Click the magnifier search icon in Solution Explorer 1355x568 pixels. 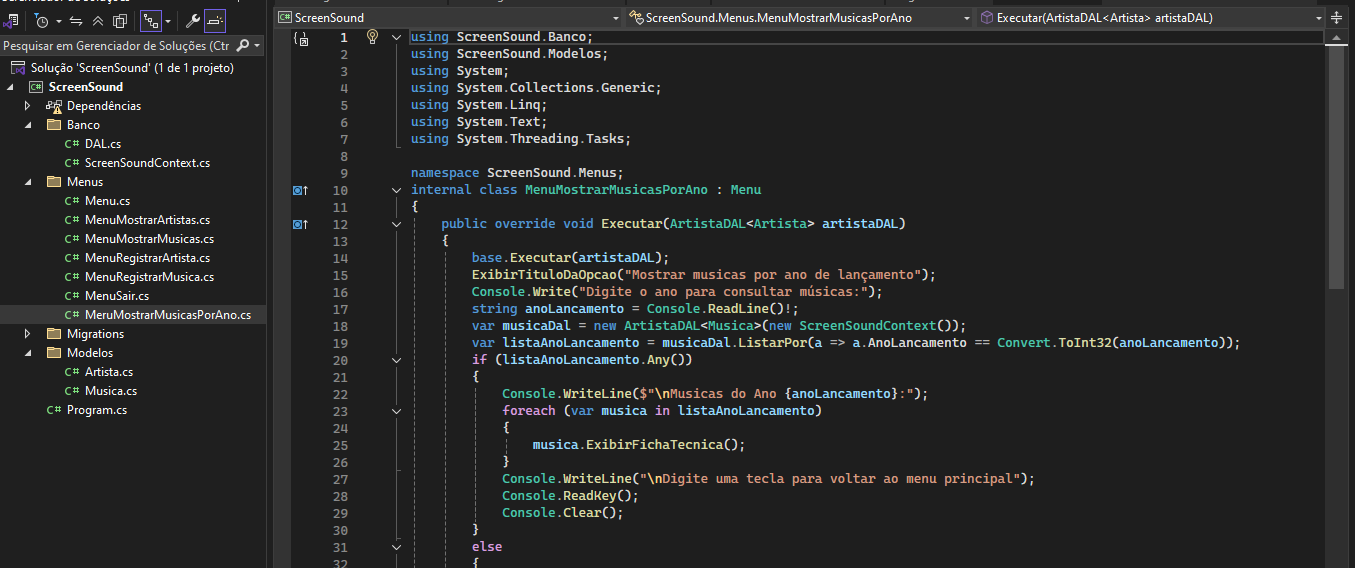click(x=243, y=46)
